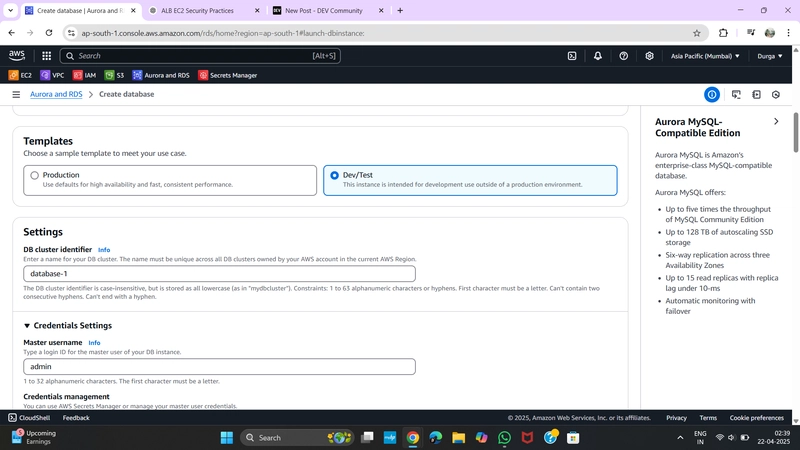The image size is (800, 450).
Task: Click the Windows taskbar Search box
Action: coord(297,437)
